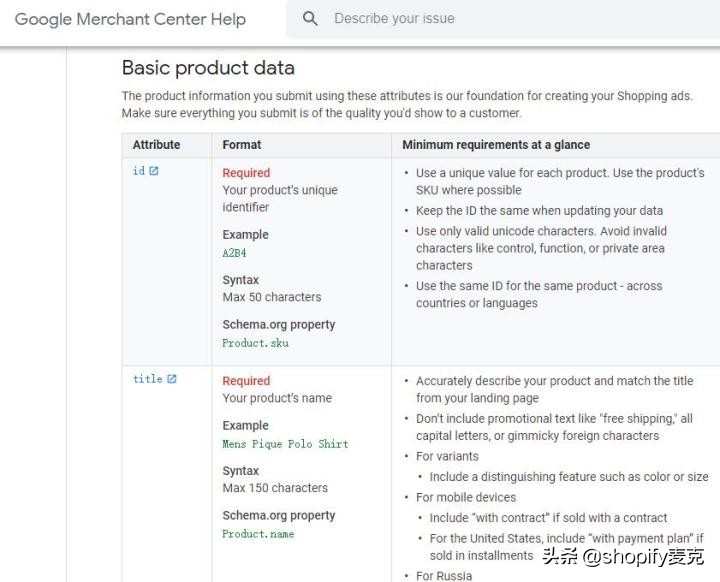This screenshot has height=582, width=720.
Task: Click the "Mens Pique Polo Shirt" example
Action: coord(285,444)
